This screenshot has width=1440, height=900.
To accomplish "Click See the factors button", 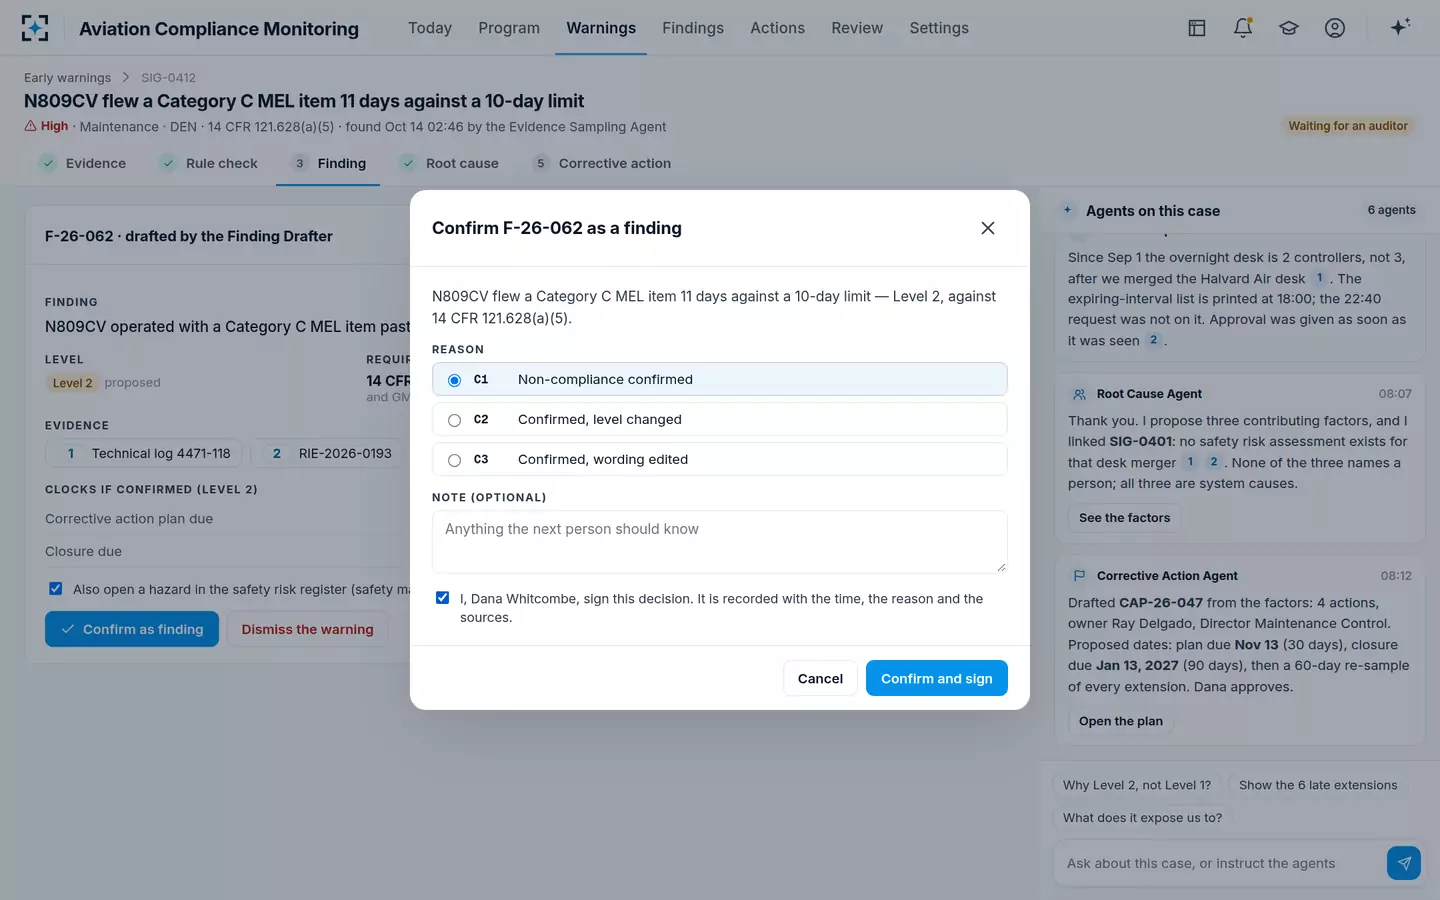I will (1124, 518).
